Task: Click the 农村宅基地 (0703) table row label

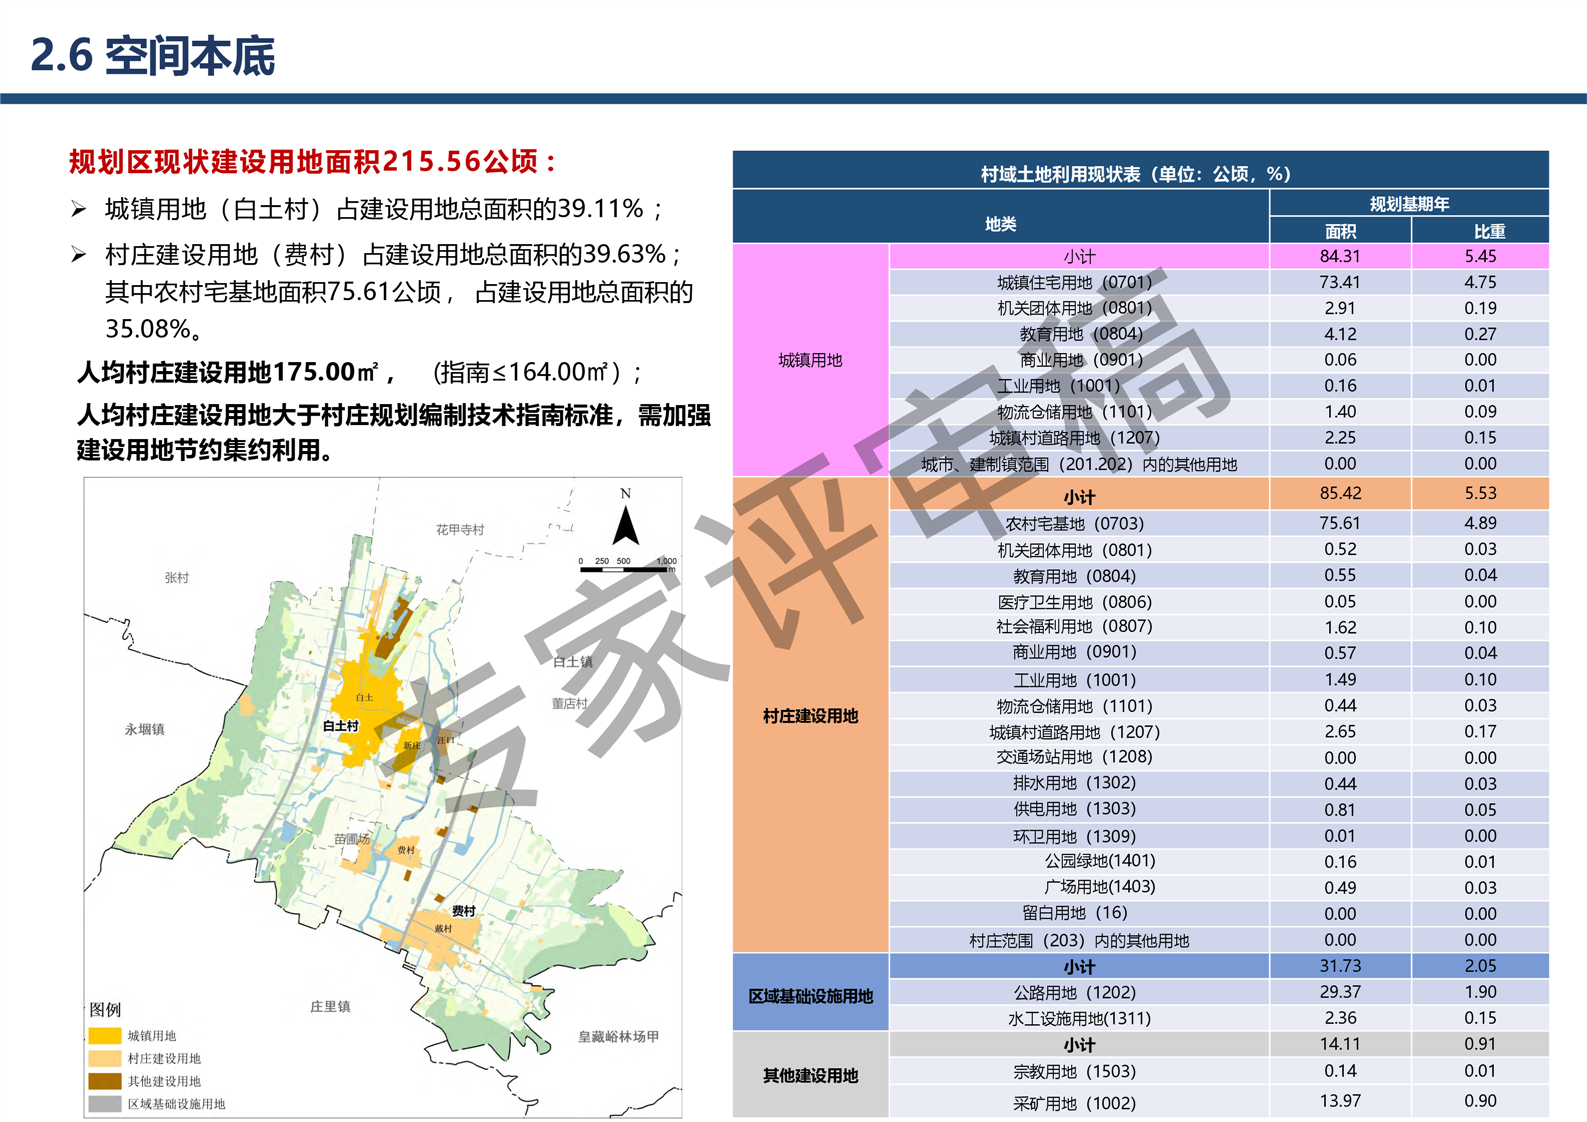Action: 1074,523
